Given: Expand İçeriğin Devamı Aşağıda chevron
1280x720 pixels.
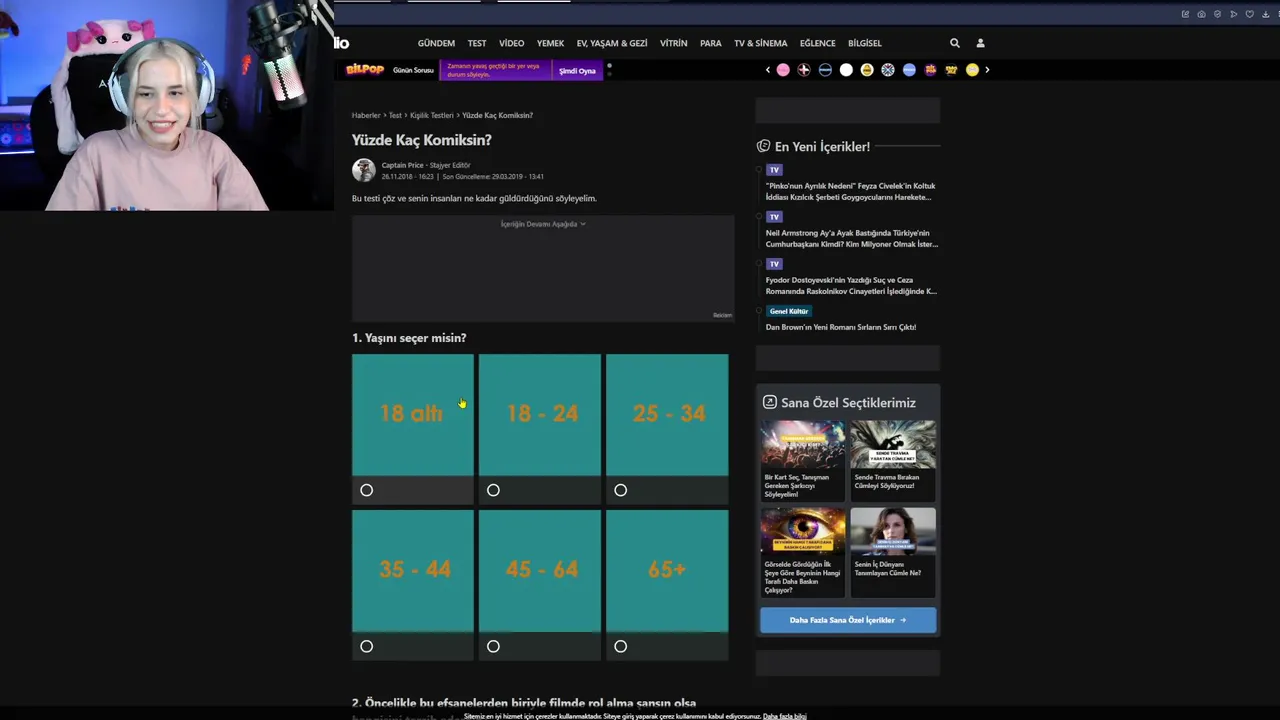Looking at the screenshot, I should tap(583, 224).
